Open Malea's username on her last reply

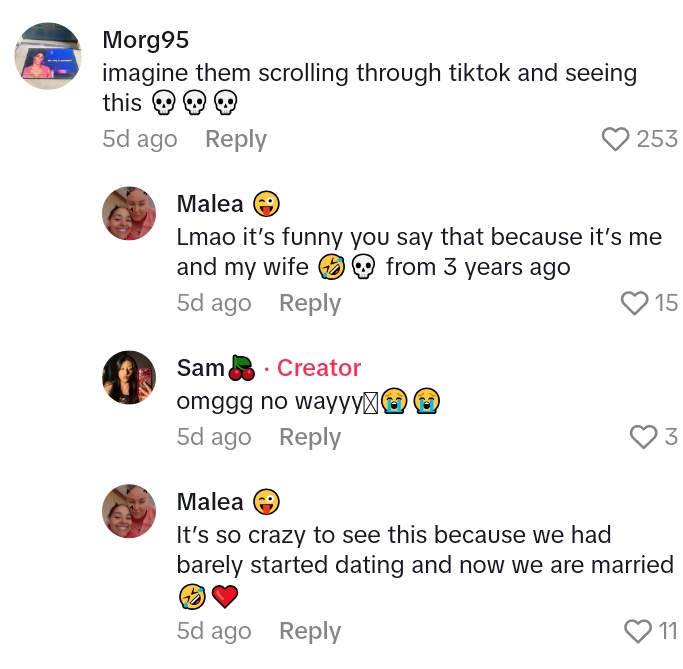tap(210, 502)
